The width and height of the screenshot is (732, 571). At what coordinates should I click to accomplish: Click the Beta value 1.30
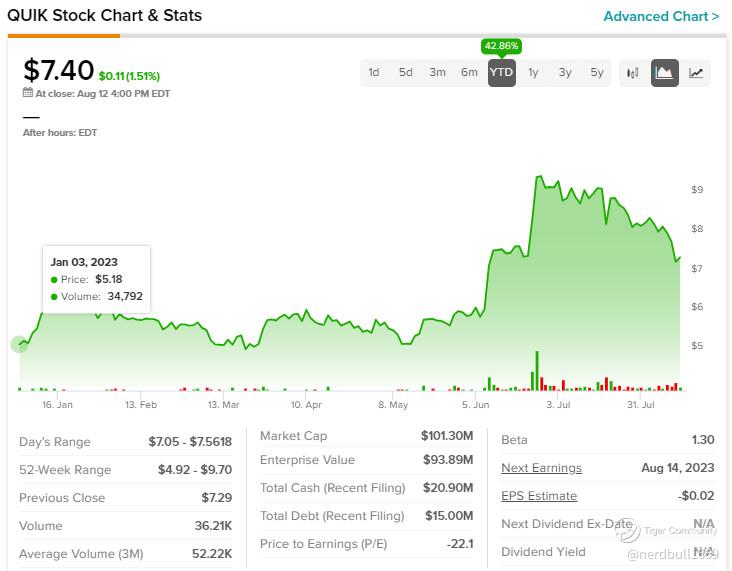pyautogui.click(x=703, y=440)
